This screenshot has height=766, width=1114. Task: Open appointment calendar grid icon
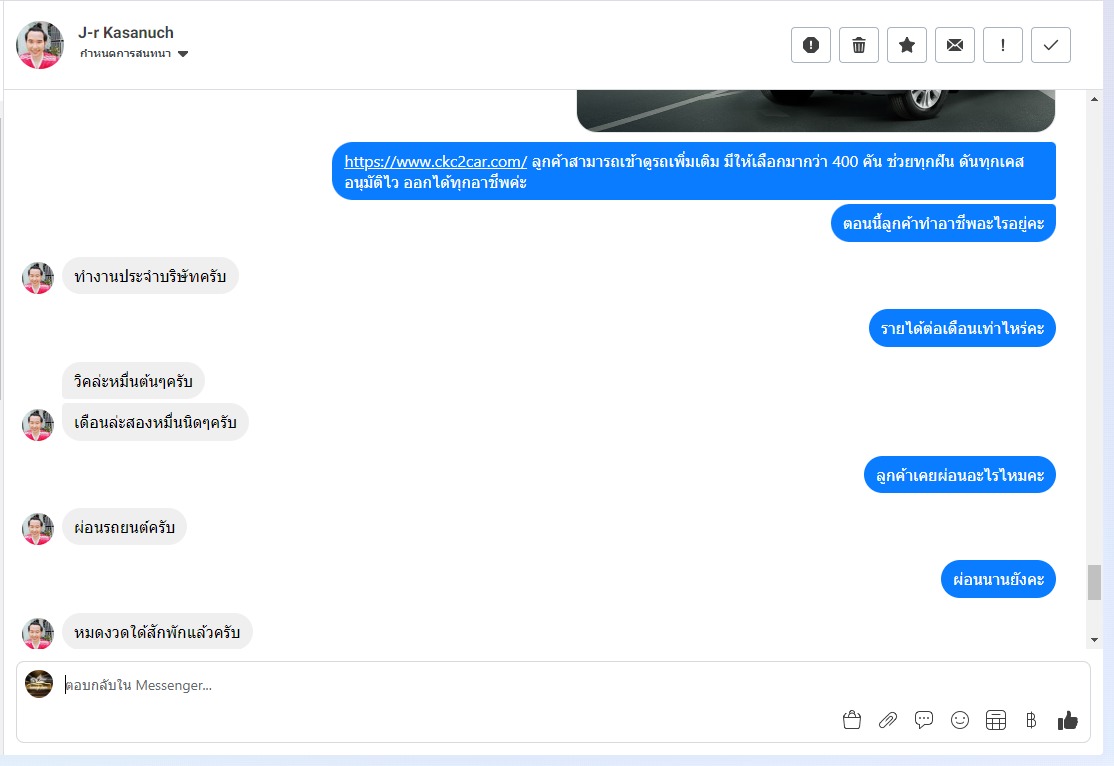point(996,721)
